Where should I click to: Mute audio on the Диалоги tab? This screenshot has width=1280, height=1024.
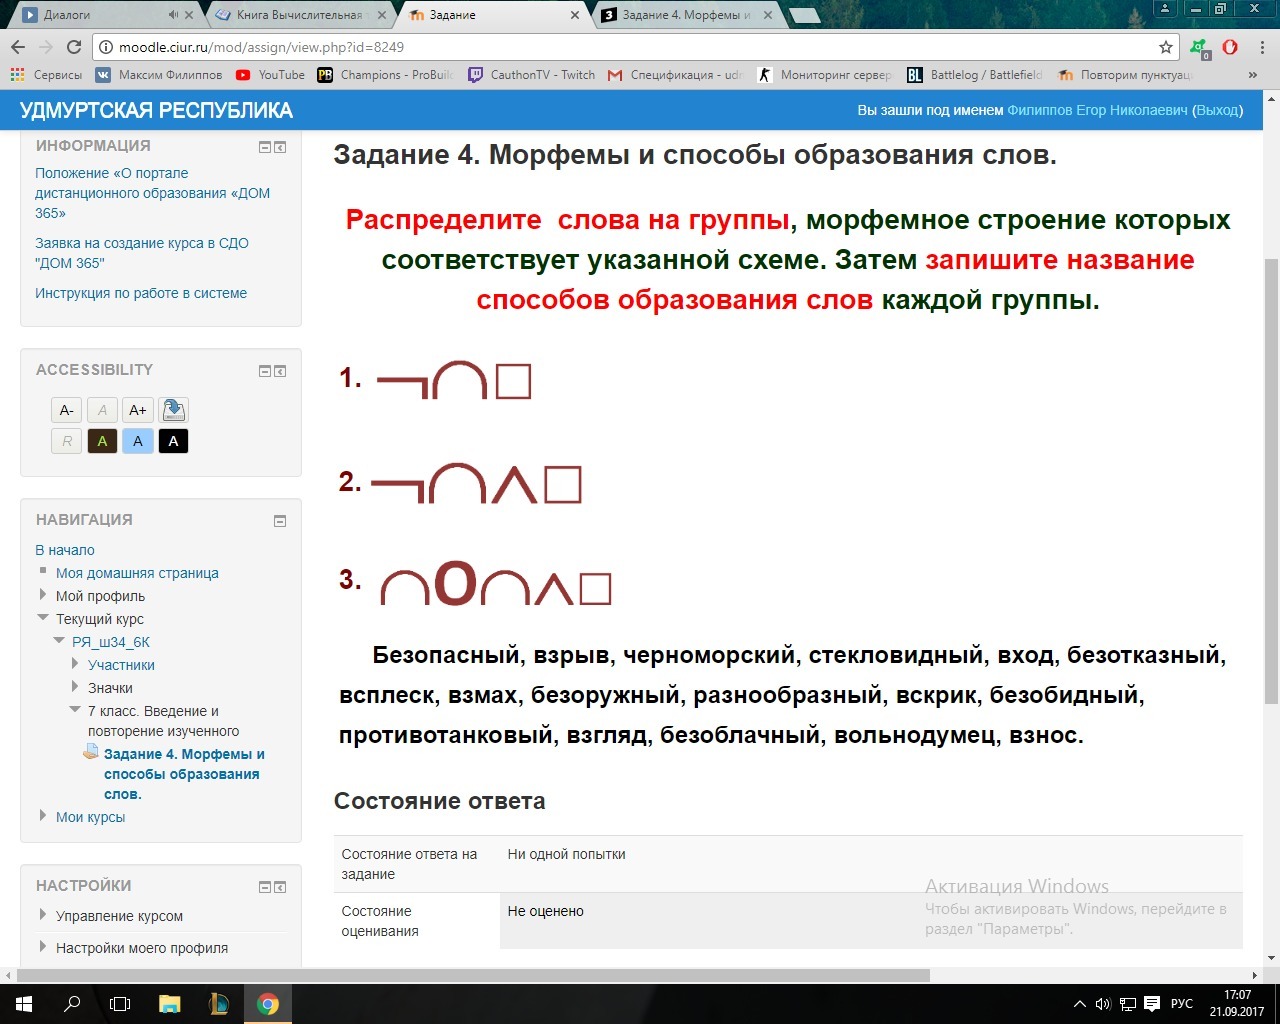pos(173,15)
